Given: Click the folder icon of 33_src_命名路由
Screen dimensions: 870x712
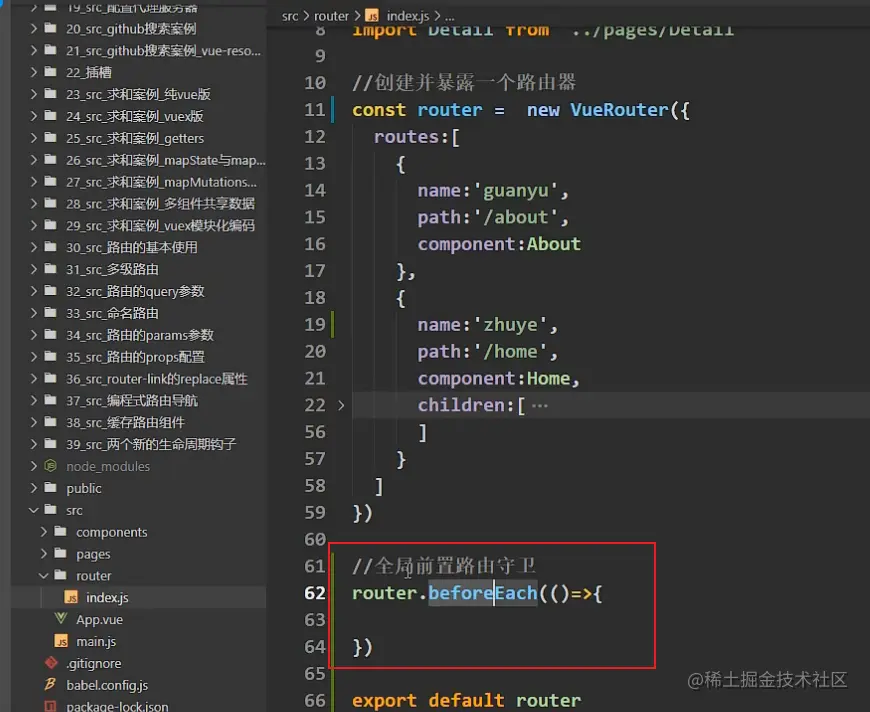Looking at the screenshot, I should [x=50, y=312].
